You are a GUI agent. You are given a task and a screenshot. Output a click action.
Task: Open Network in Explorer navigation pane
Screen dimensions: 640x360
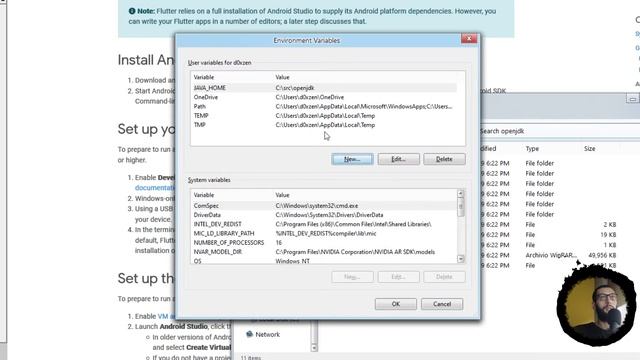click(x=267, y=334)
